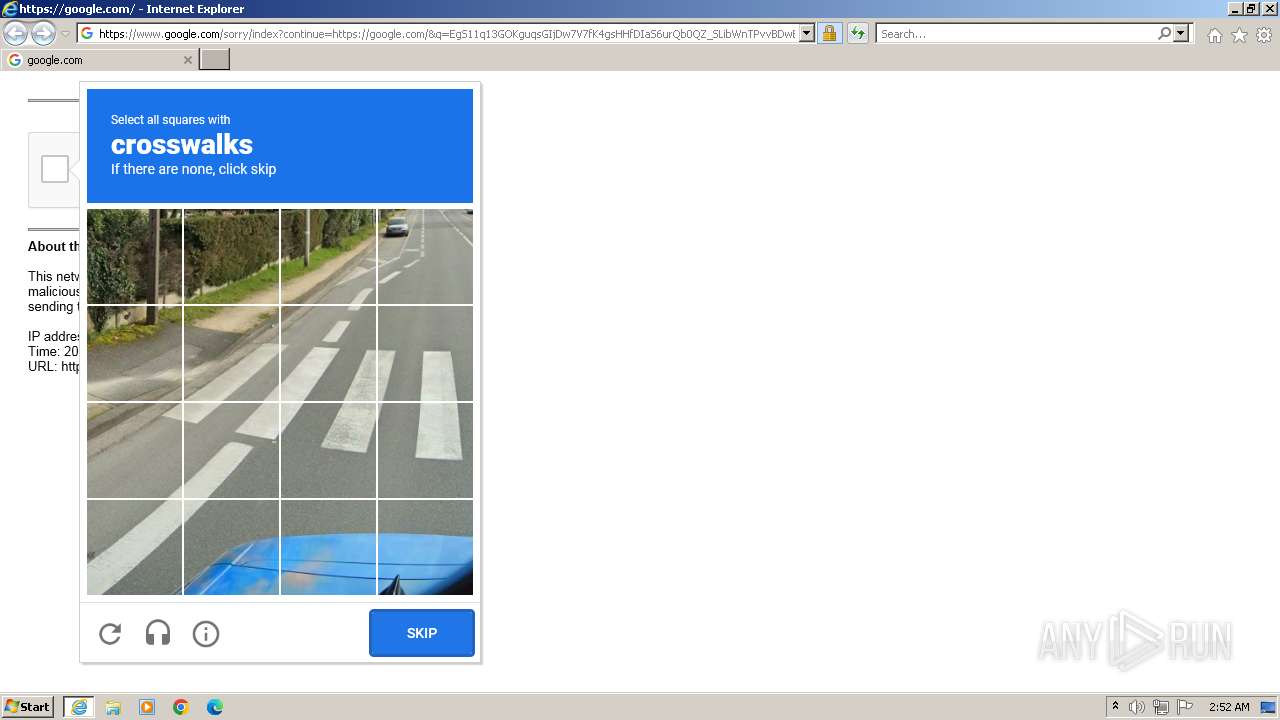Go forward with the browser Forward arrow

click(x=43, y=34)
